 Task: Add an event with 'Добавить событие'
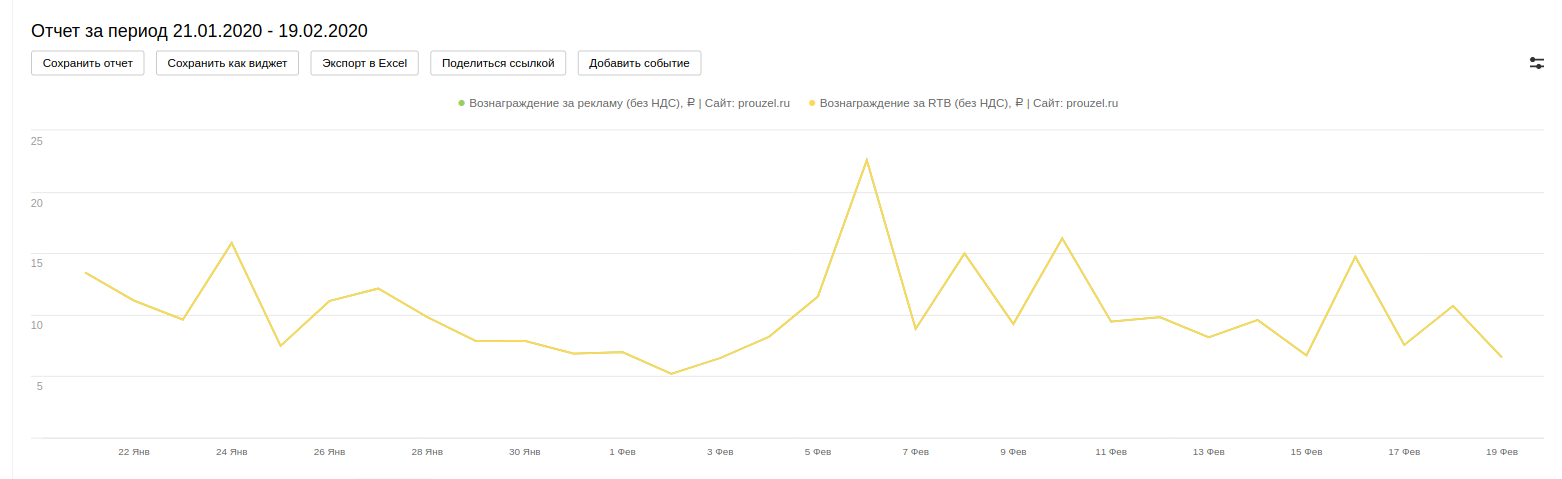tap(639, 63)
